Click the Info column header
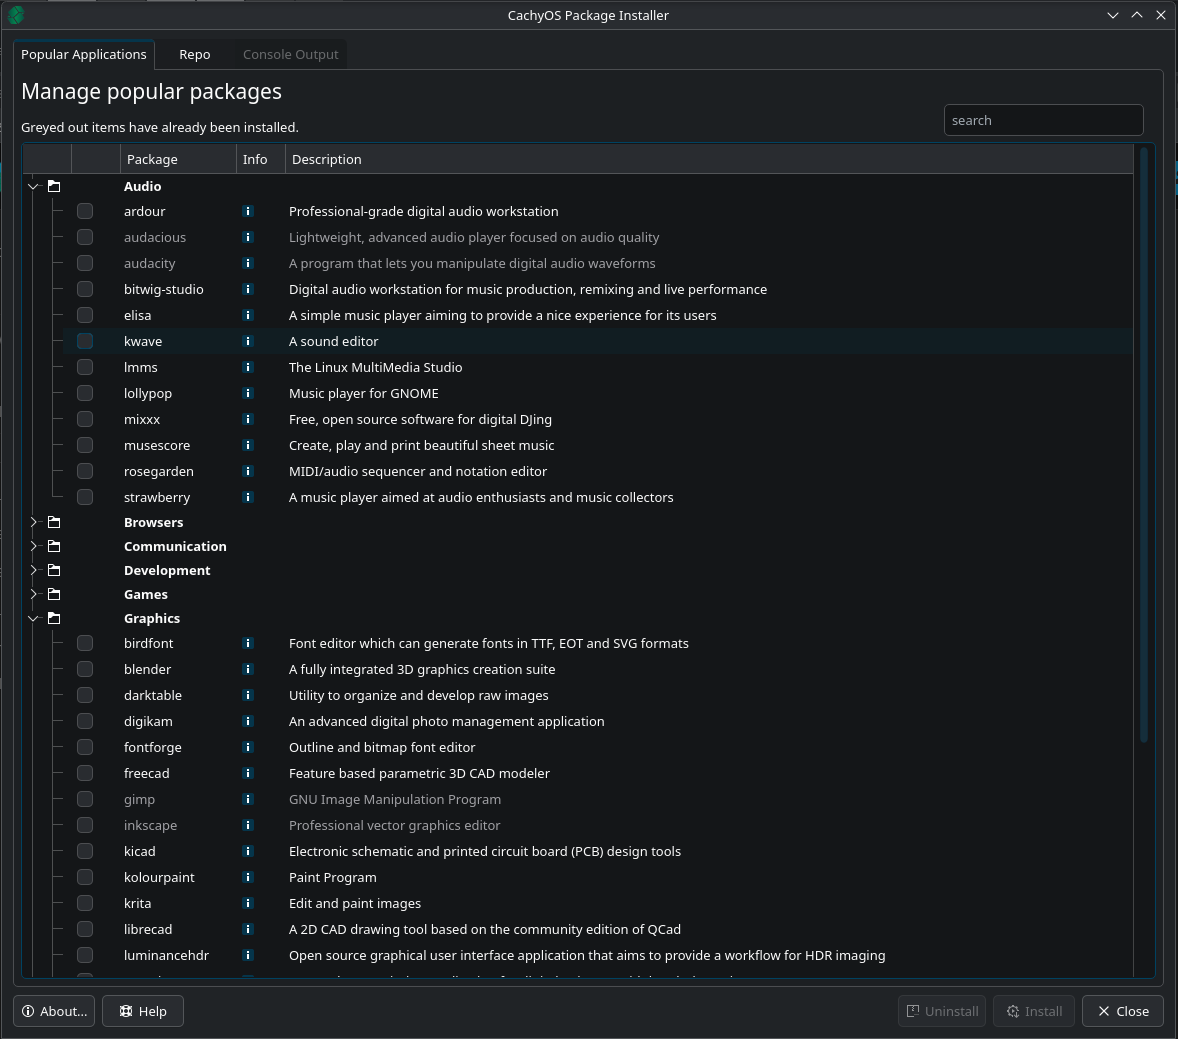Viewport: 1178px width, 1039px height. pyautogui.click(x=261, y=159)
